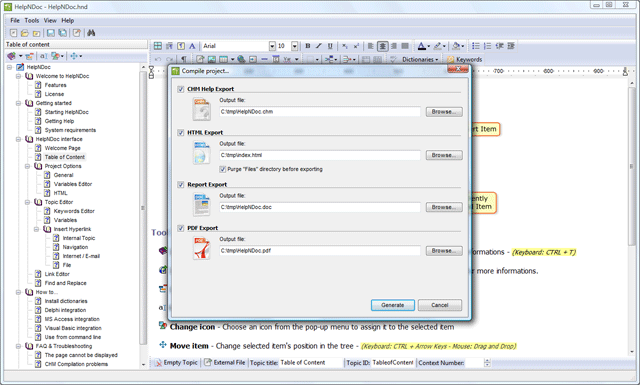Click the font color button

(422, 46)
